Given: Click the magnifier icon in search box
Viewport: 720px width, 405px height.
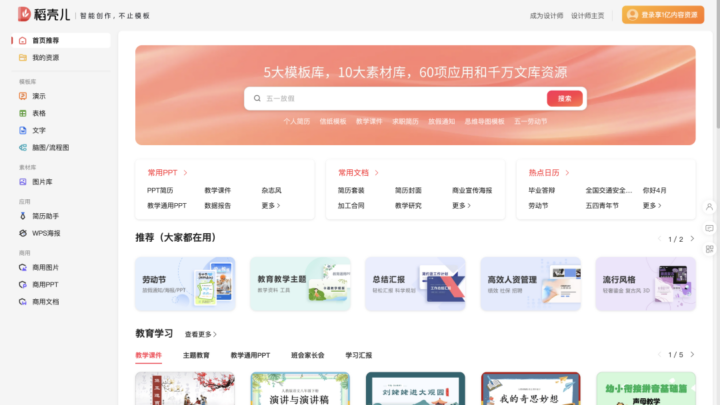Looking at the screenshot, I should click(257, 98).
